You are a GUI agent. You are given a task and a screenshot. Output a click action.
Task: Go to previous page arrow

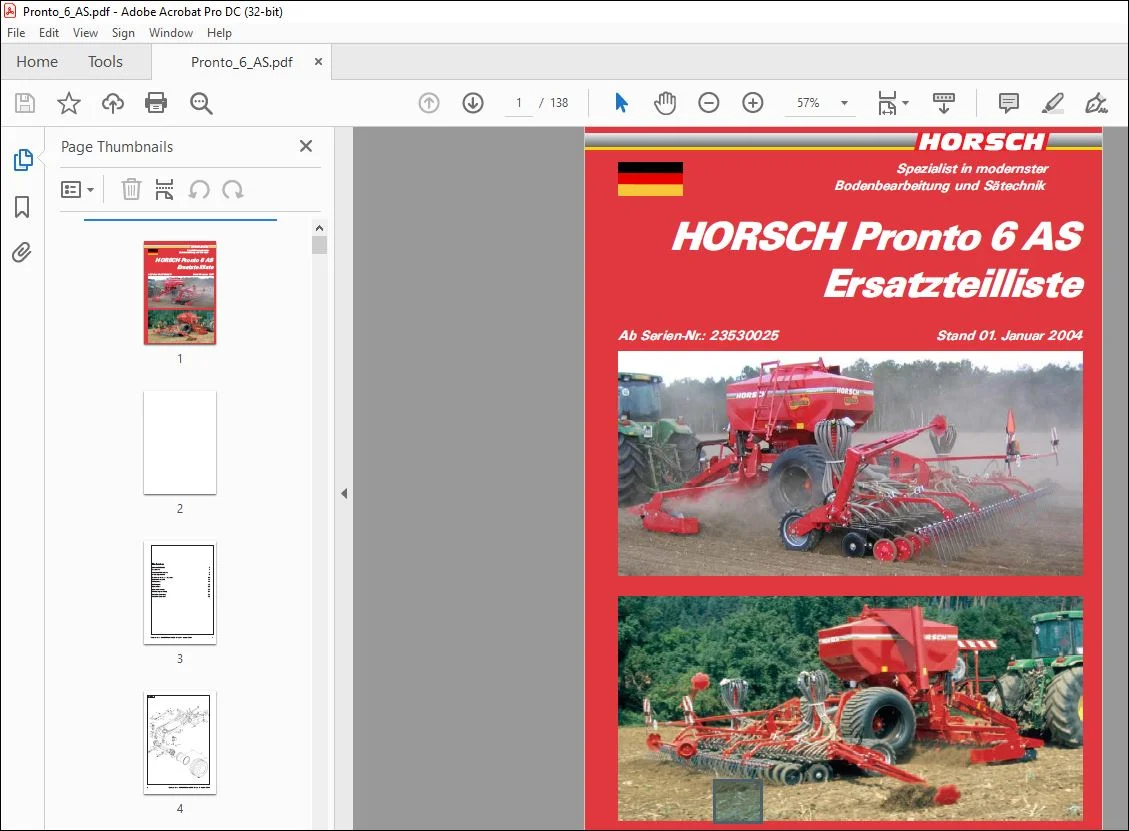(x=429, y=103)
